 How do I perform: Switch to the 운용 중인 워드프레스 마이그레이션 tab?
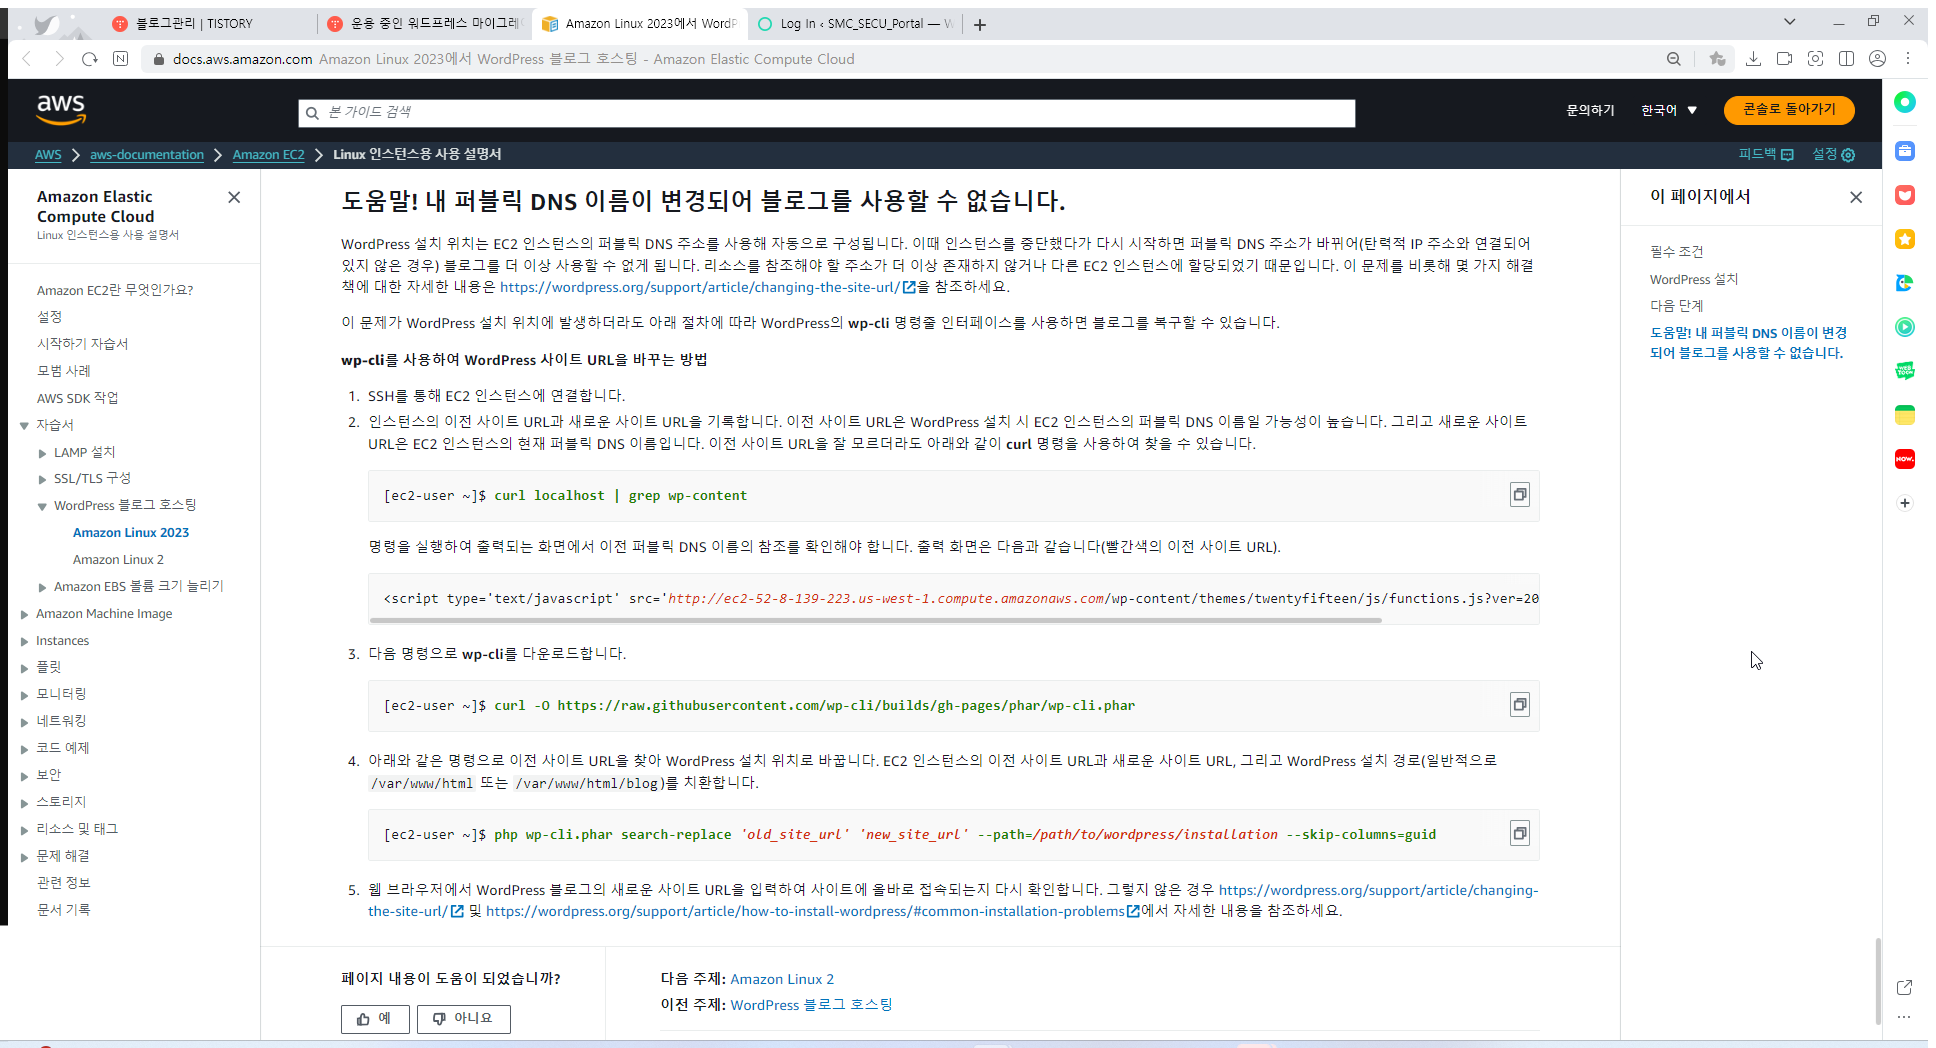[x=425, y=24]
